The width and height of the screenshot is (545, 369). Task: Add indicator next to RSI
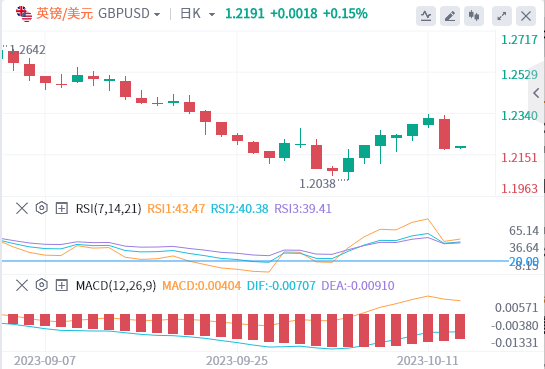tap(62, 208)
